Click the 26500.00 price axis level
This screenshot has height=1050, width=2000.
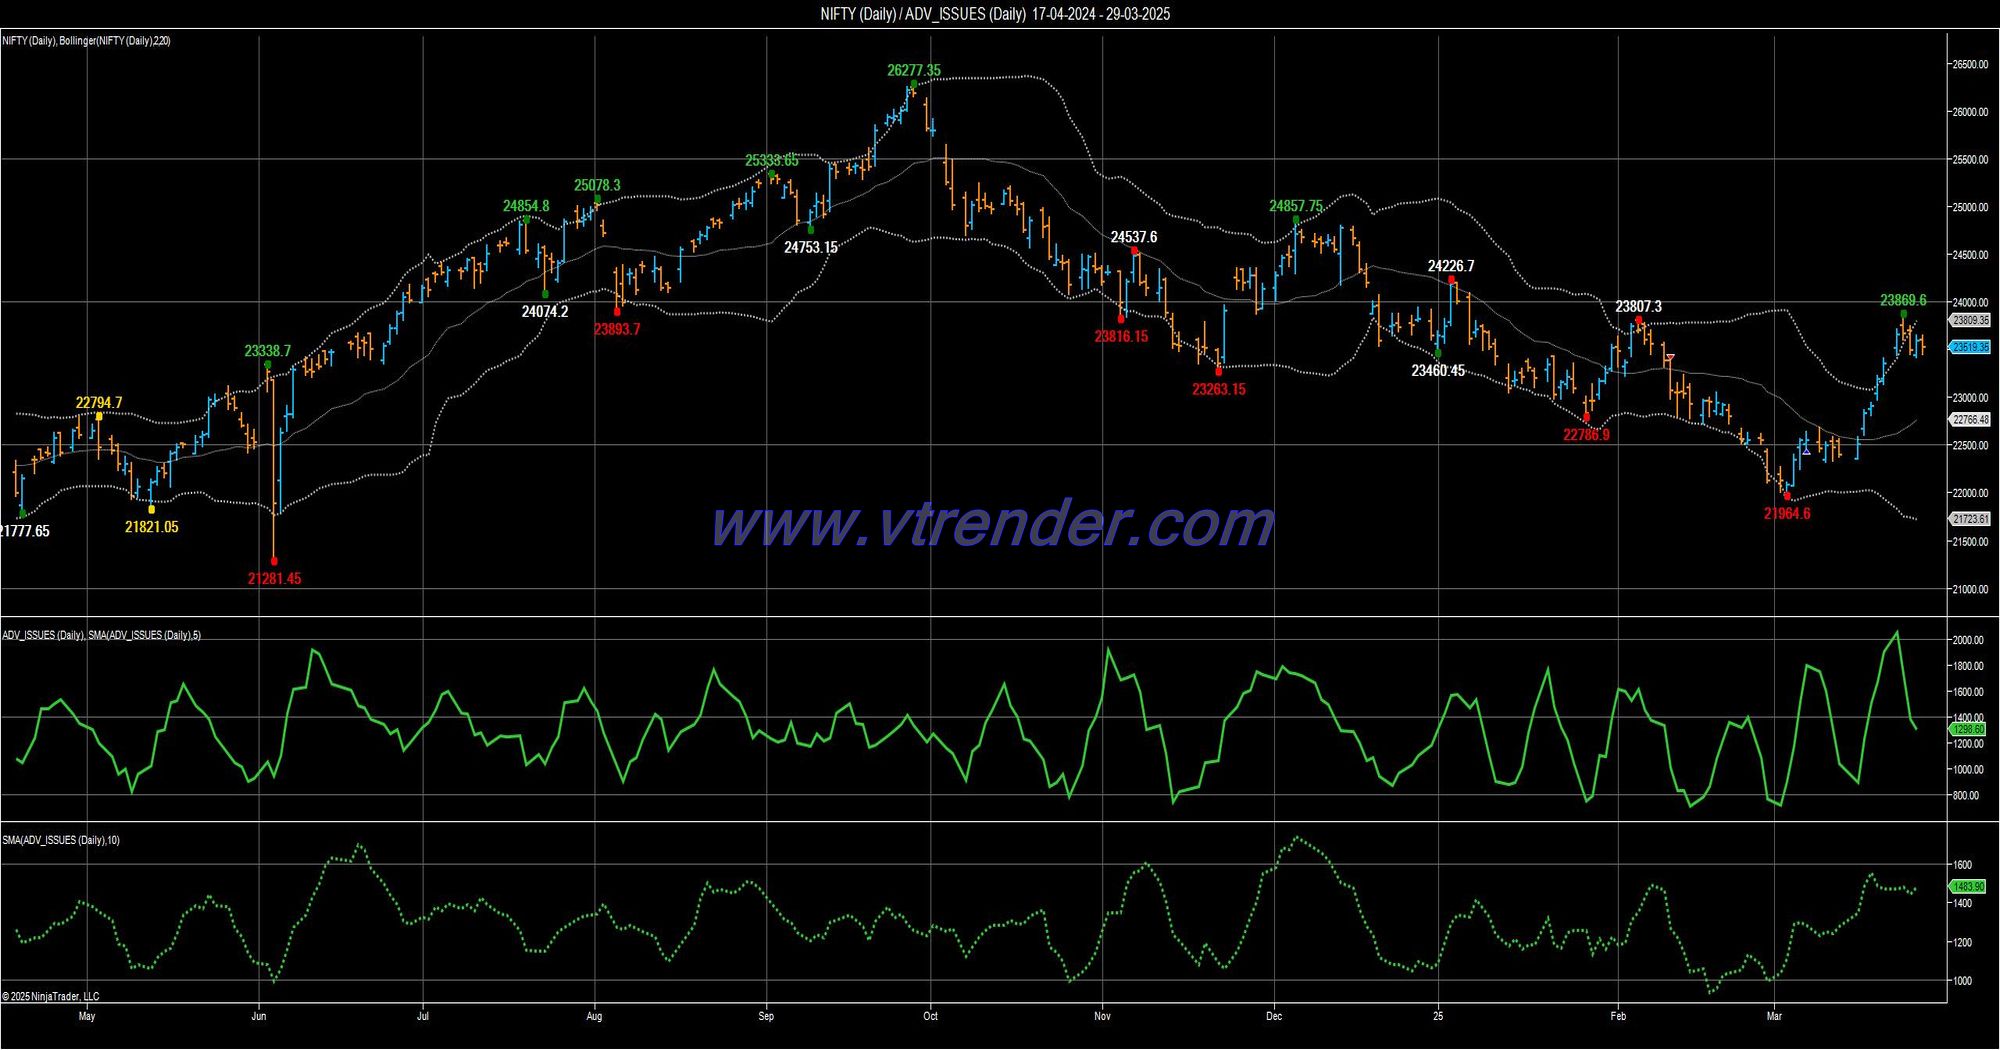tap(1970, 64)
